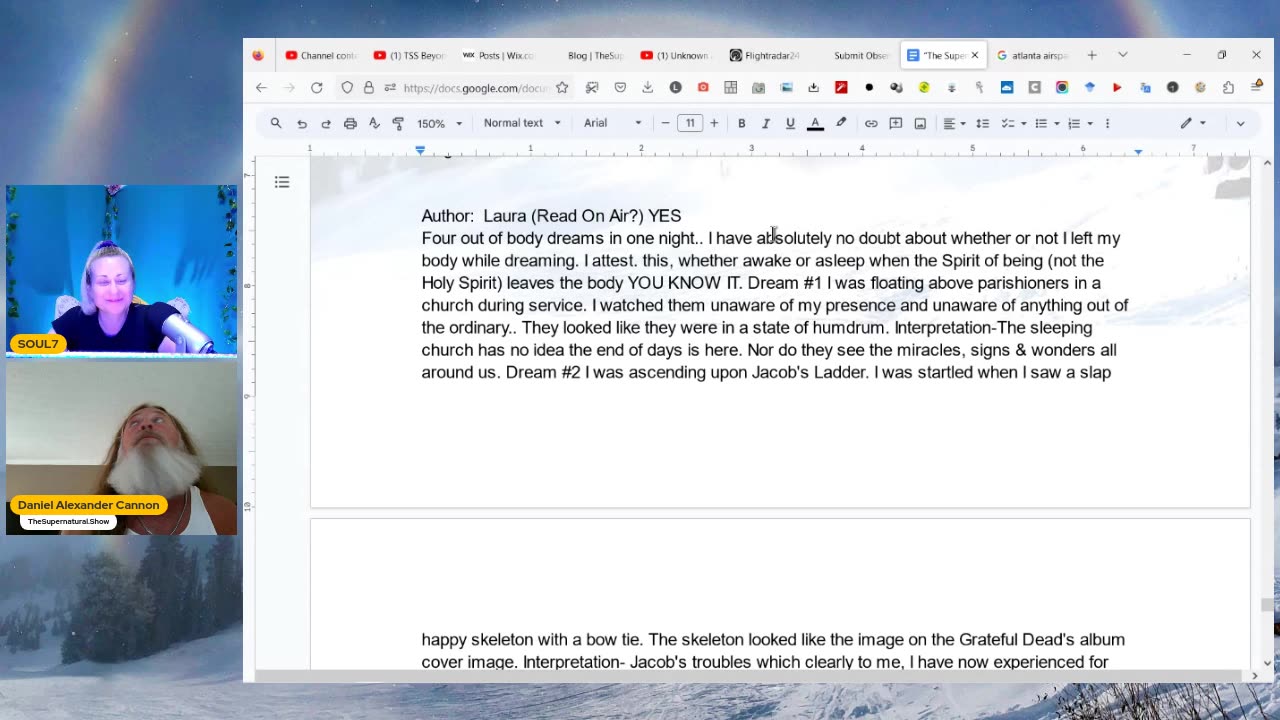Image resolution: width=1280 pixels, height=720 pixels.
Task: Click the Pocket save icon in Firefox
Action: pos(620,88)
